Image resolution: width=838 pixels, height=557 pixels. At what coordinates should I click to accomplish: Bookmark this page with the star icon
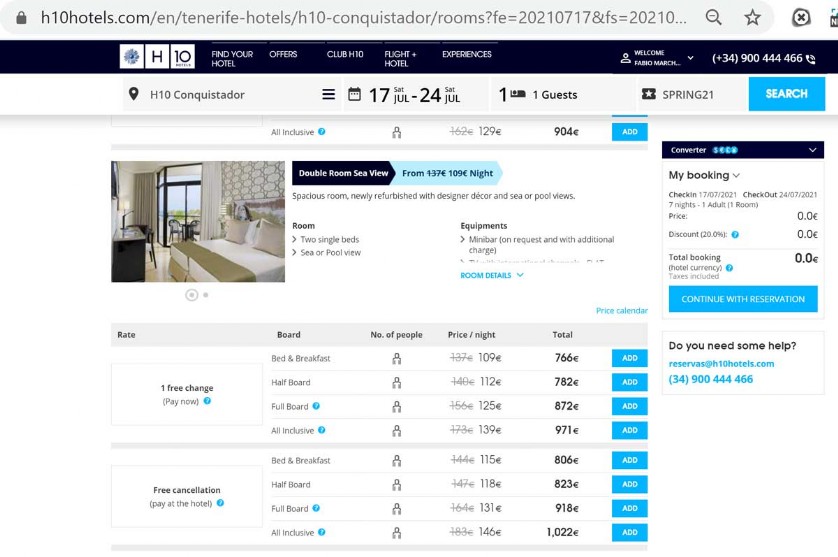coord(752,18)
